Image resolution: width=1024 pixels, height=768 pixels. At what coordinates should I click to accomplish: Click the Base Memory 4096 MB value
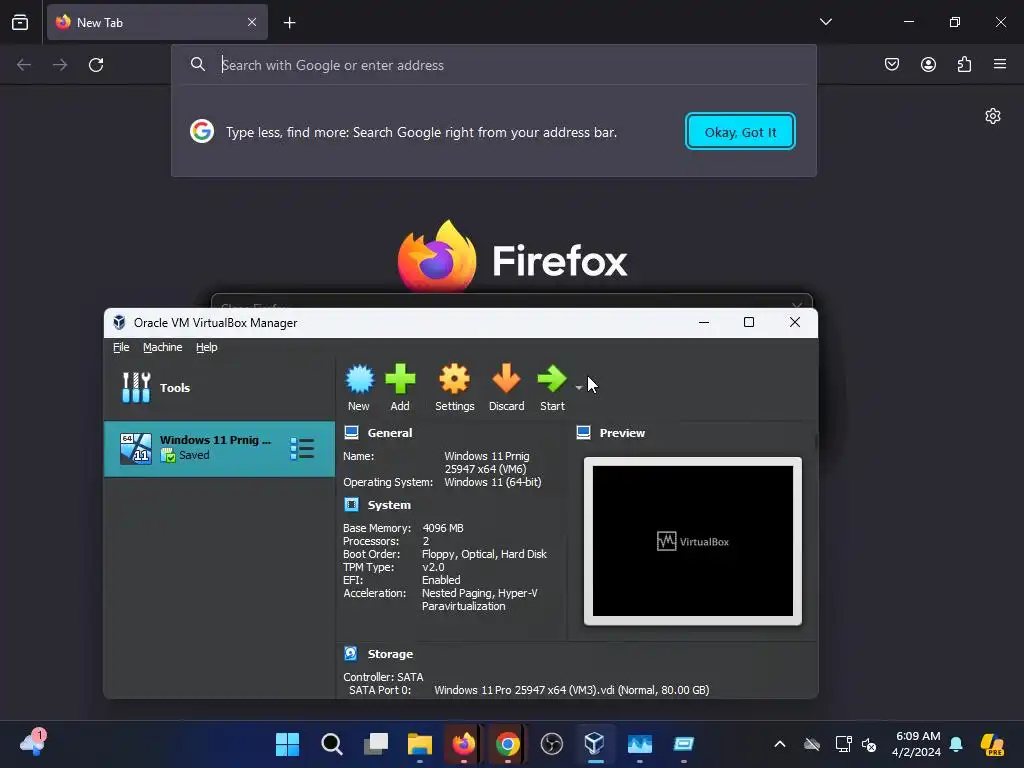(x=443, y=528)
